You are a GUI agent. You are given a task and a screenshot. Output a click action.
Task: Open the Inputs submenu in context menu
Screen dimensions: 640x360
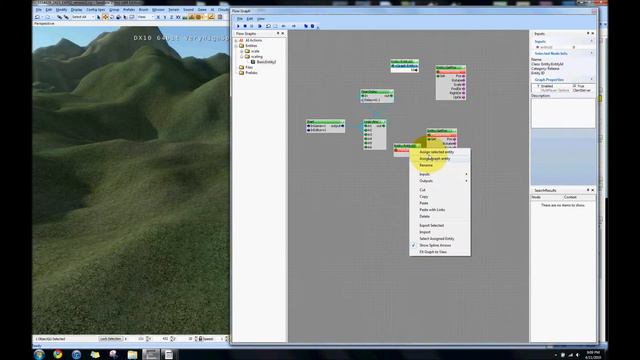440,174
